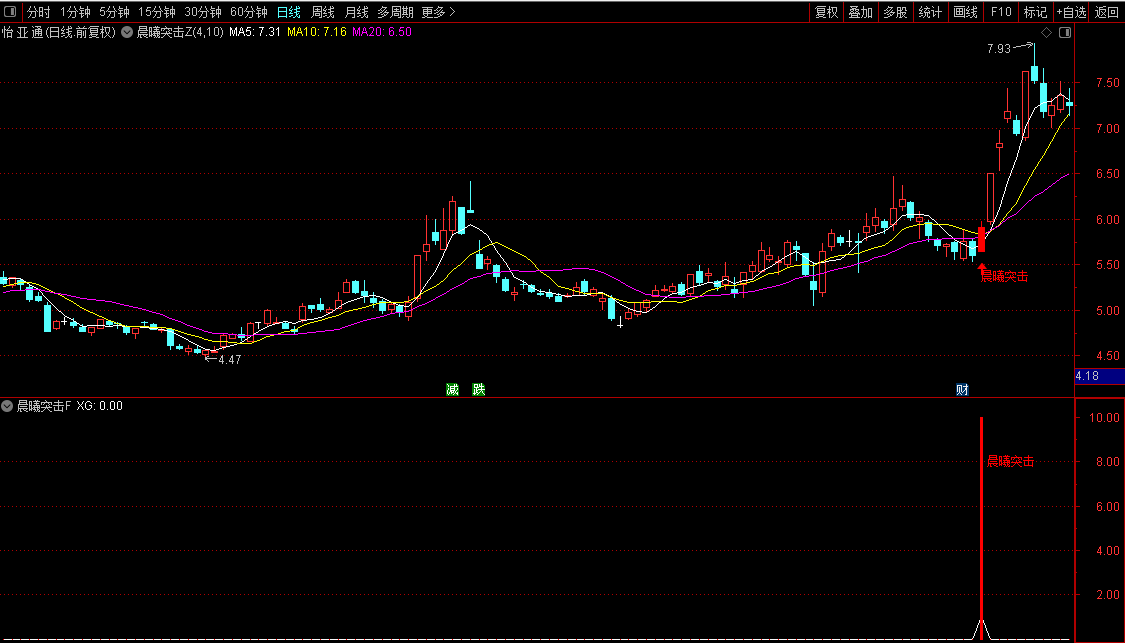Click the 7.50 price axis label
This screenshot has height=643, width=1125.
(1107, 83)
